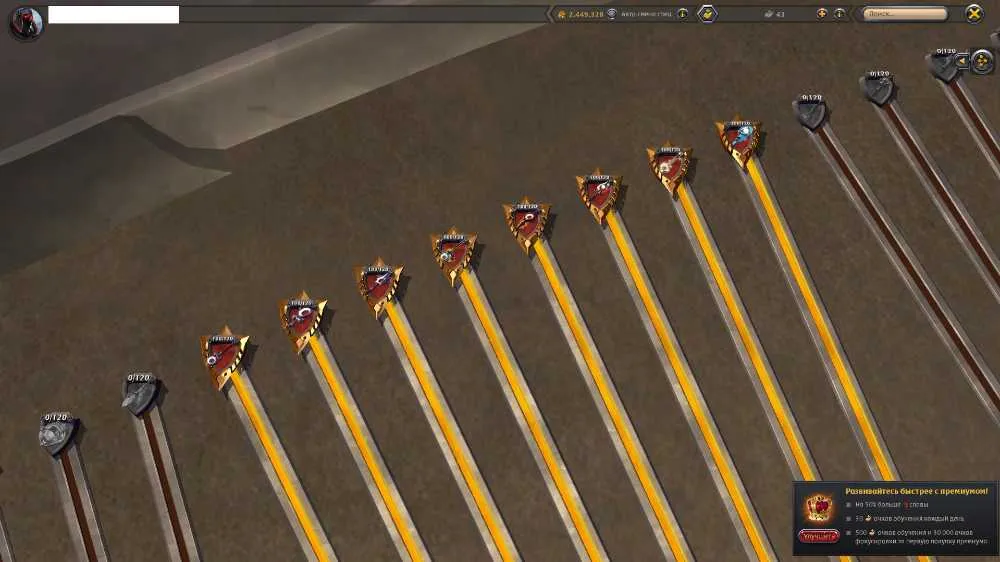Viewport: 1000px width, 562px height.
Task: Click the left arrow navigation button
Action: (x=962, y=61)
